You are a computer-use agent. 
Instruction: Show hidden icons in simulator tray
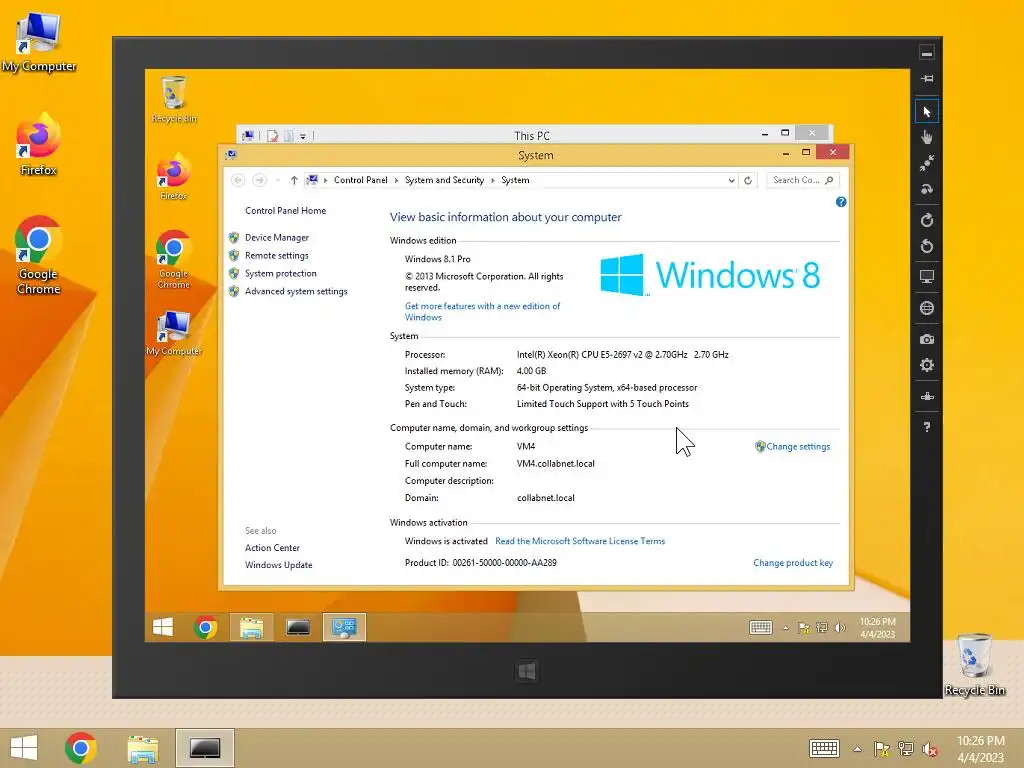tap(786, 628)
